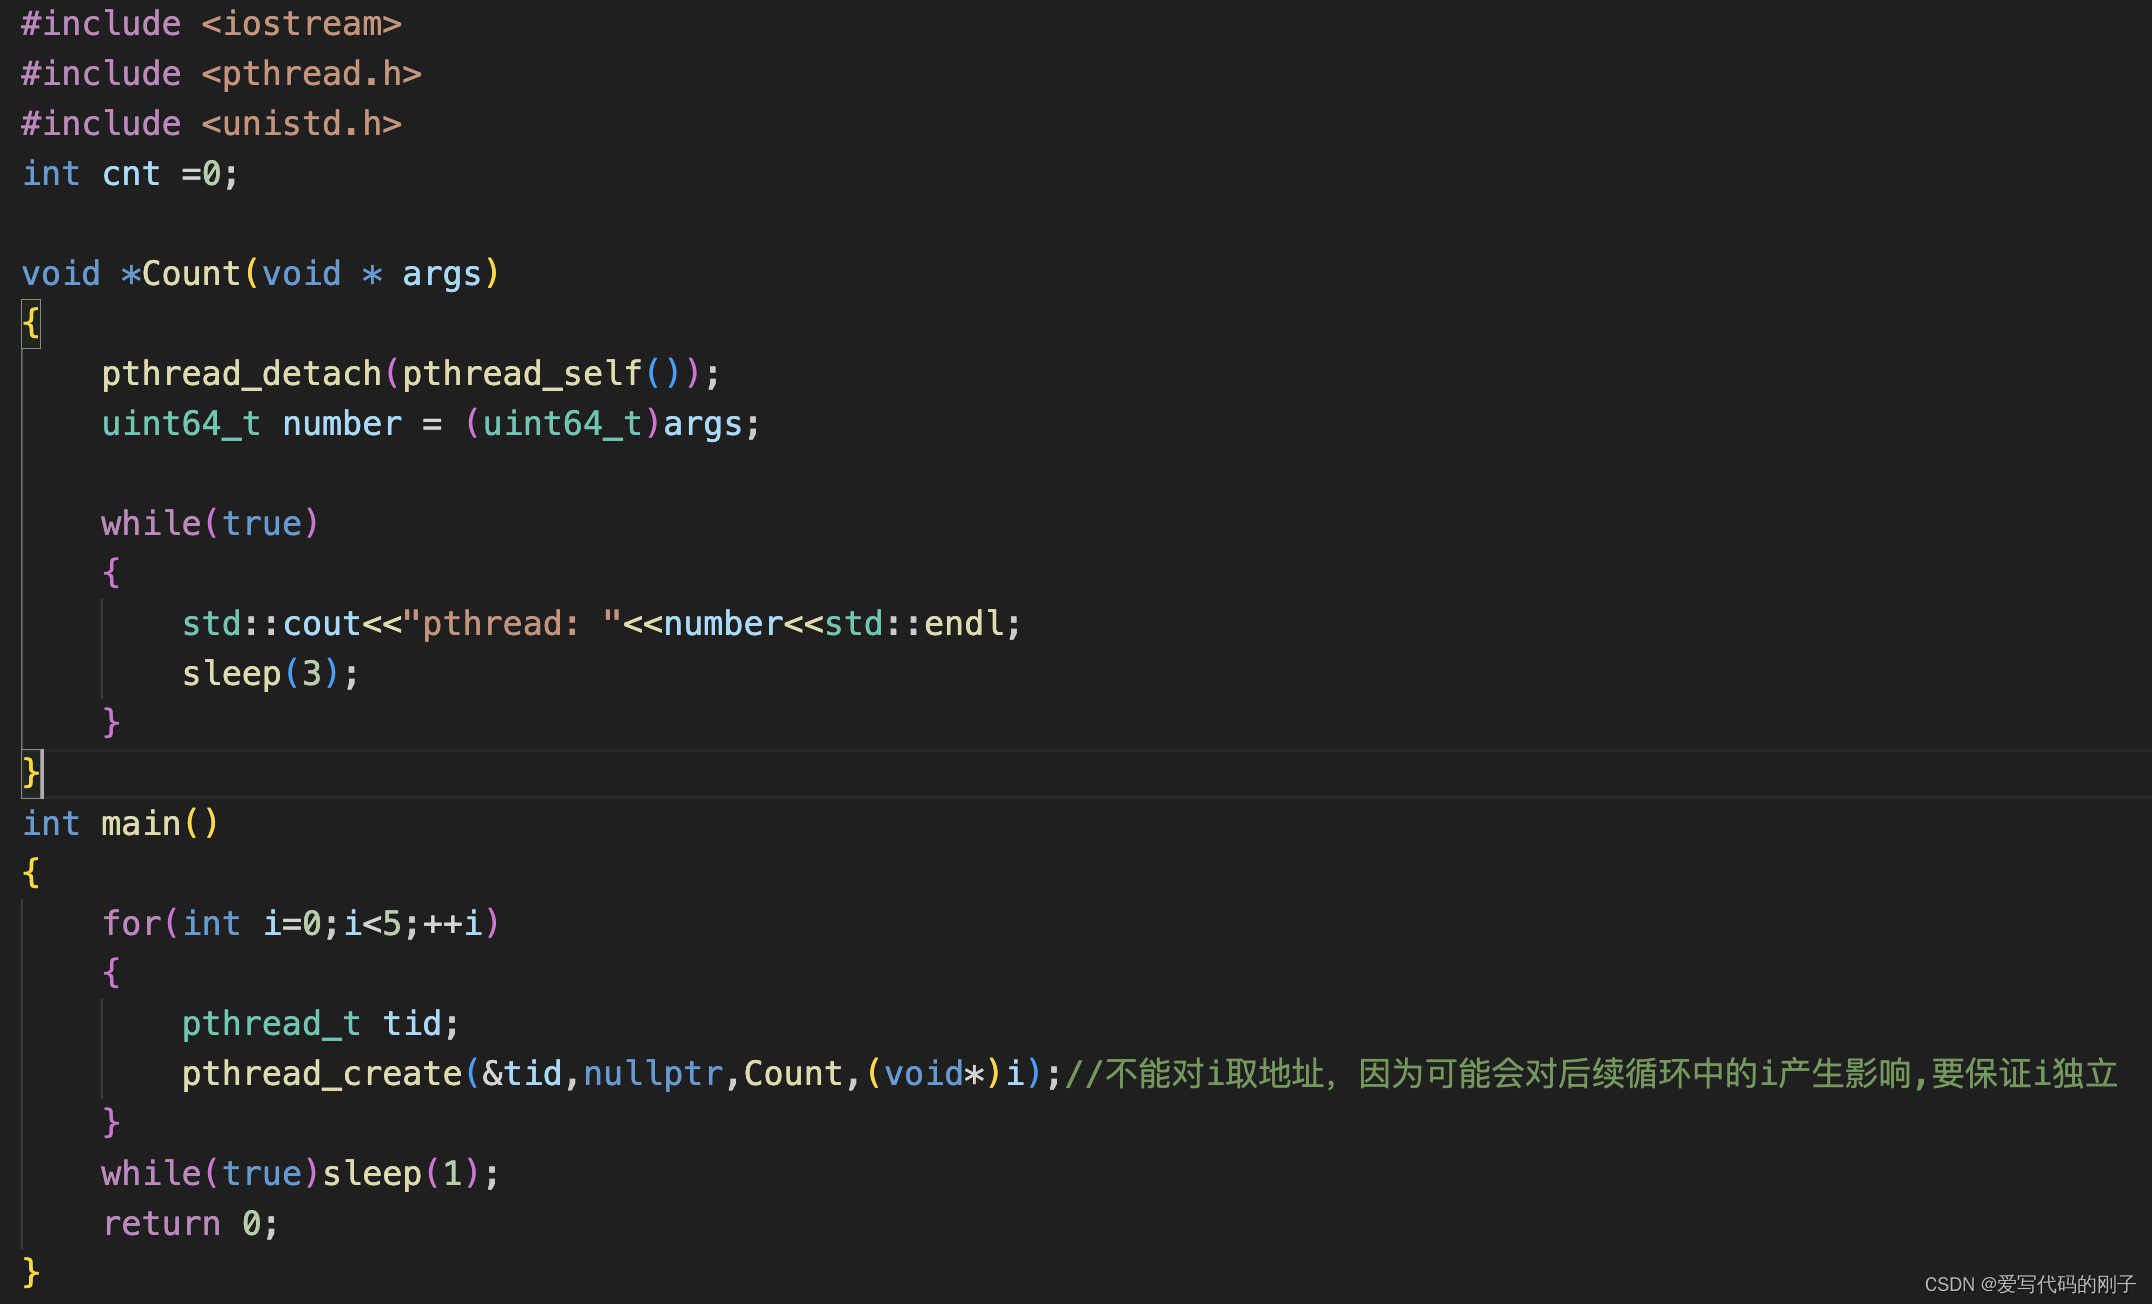This screenshot has width=2152, height=1304.
Task: Click the 'number' variable declaration
Action: coord(342,424)
